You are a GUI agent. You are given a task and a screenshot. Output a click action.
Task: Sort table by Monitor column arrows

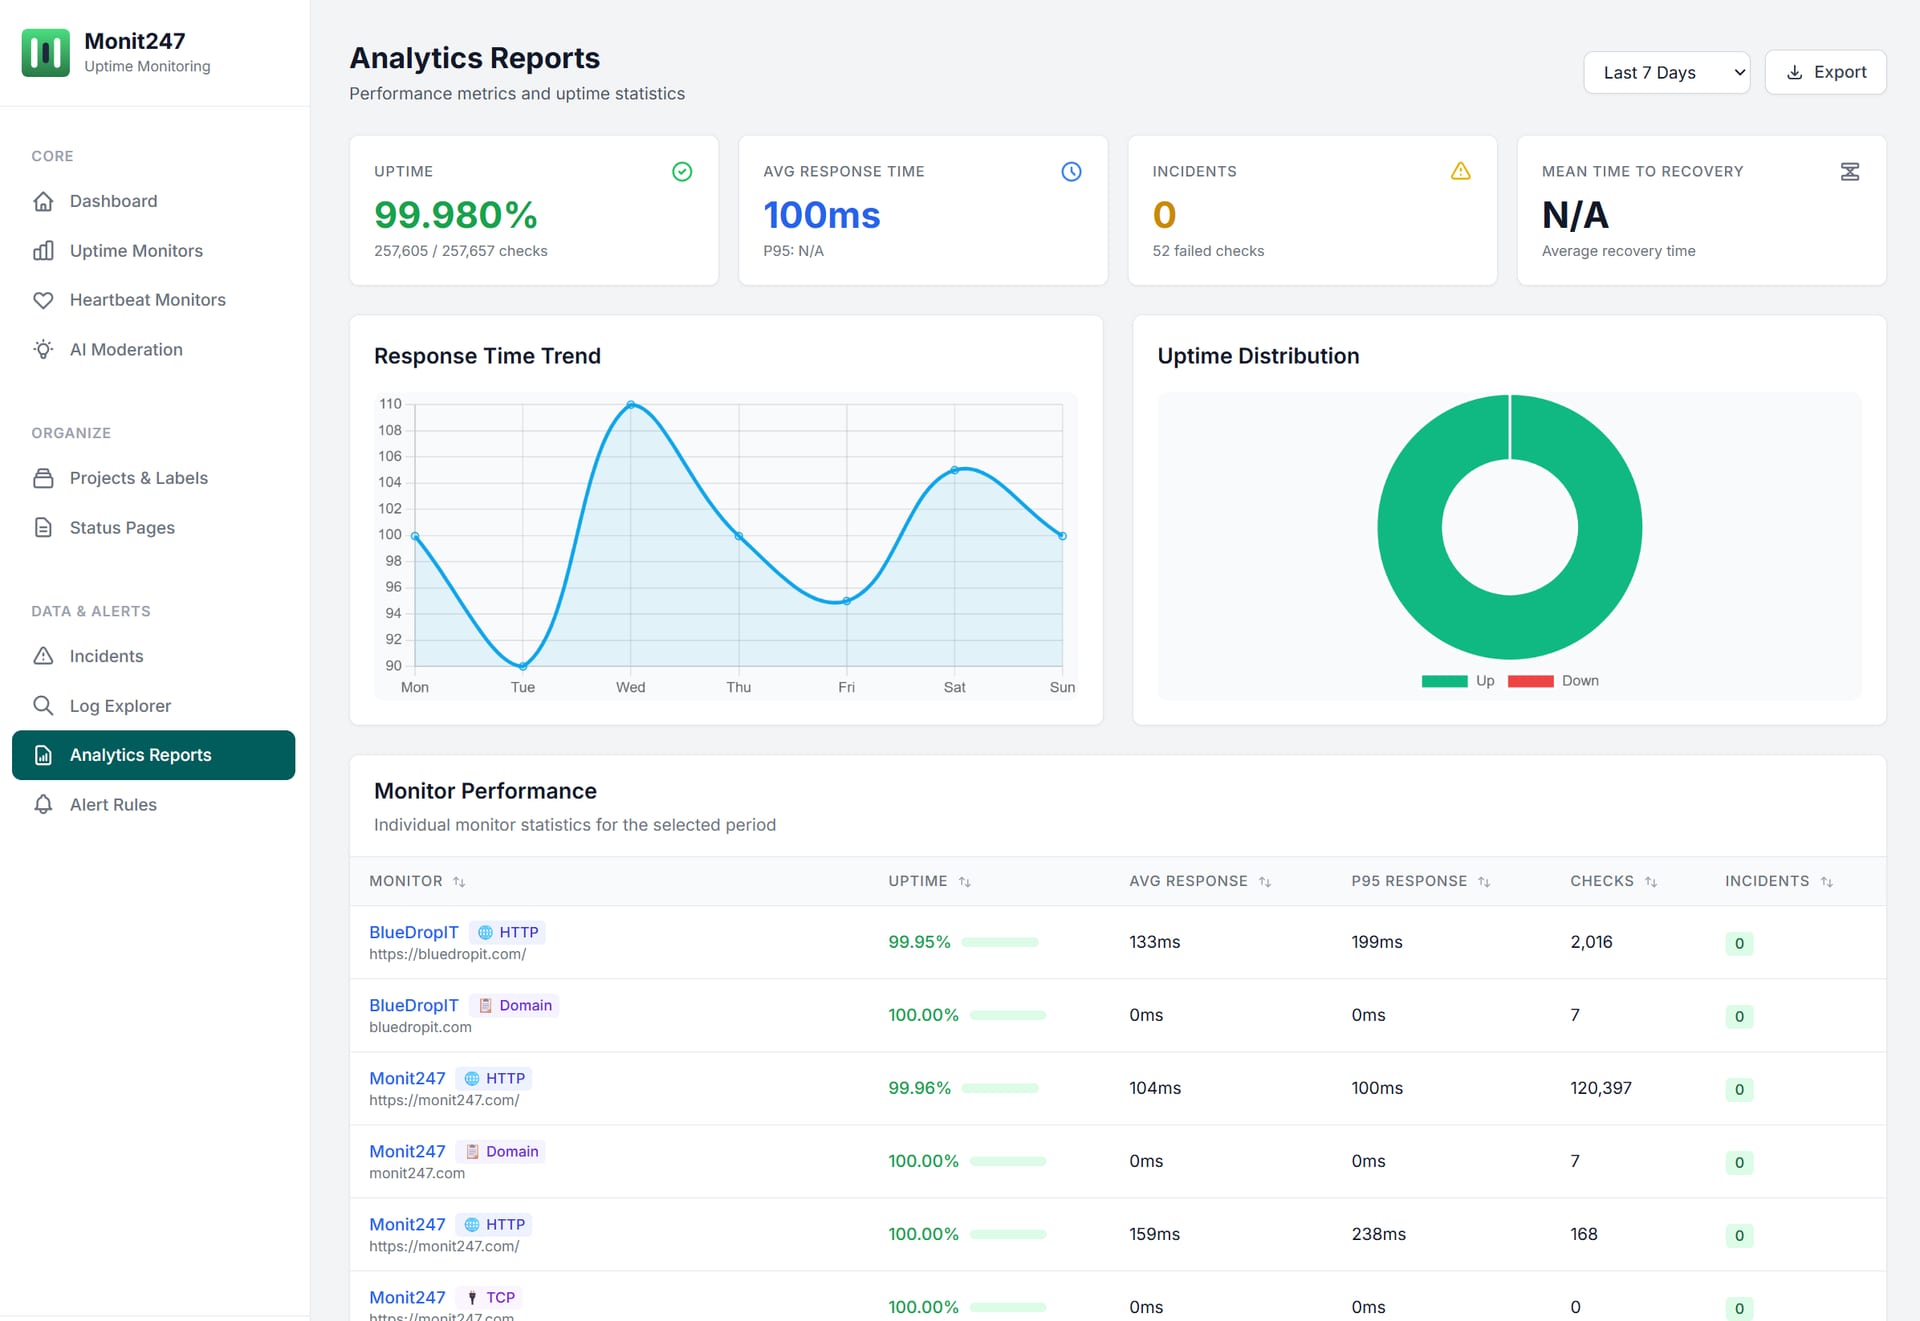pos(459,882)
